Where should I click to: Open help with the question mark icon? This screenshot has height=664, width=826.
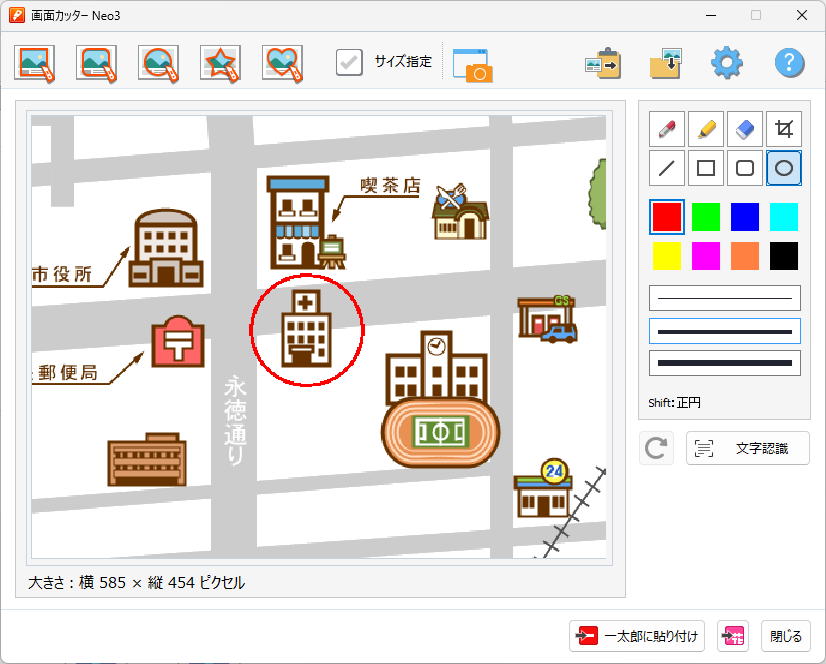pos(789,63)
